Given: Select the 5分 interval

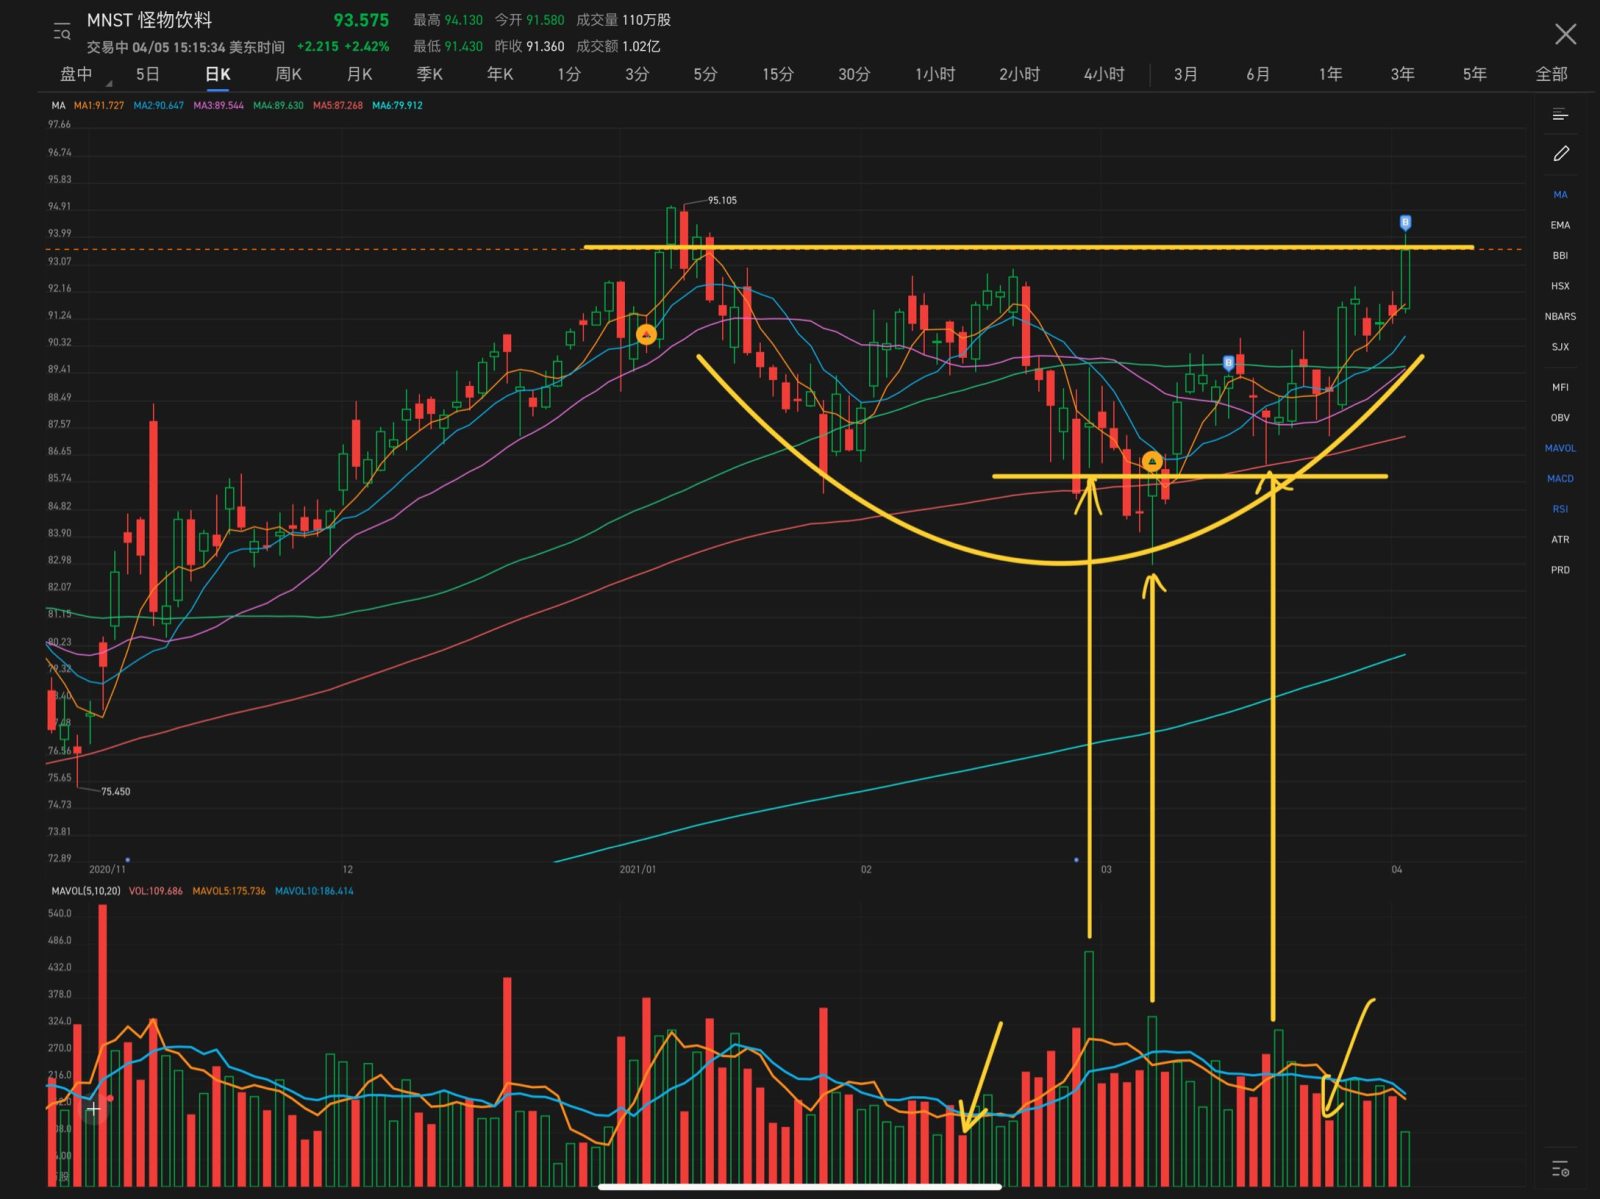Looking at the screenshot, I should click(705, 74).
